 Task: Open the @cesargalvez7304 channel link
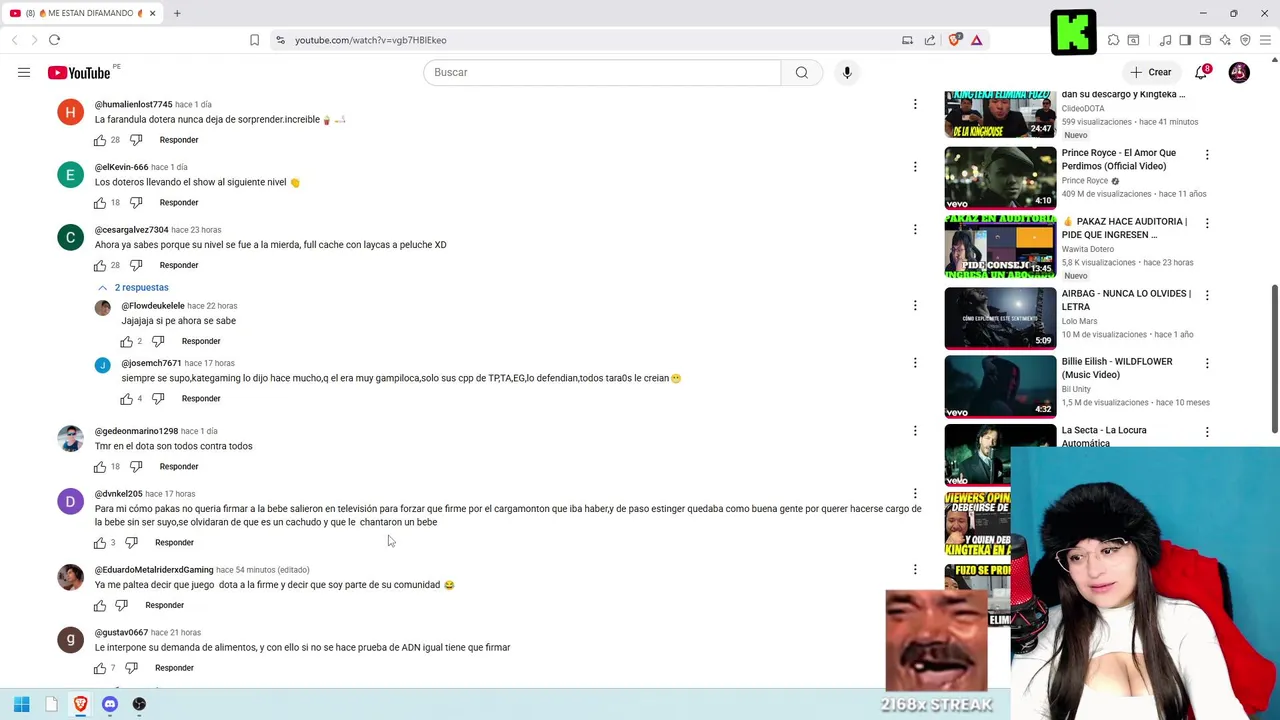click(x=131, y=230)
